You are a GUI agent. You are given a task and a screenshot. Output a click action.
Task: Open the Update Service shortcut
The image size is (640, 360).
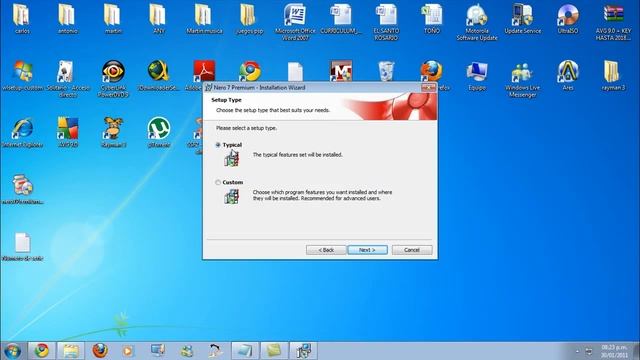(522, 18)
